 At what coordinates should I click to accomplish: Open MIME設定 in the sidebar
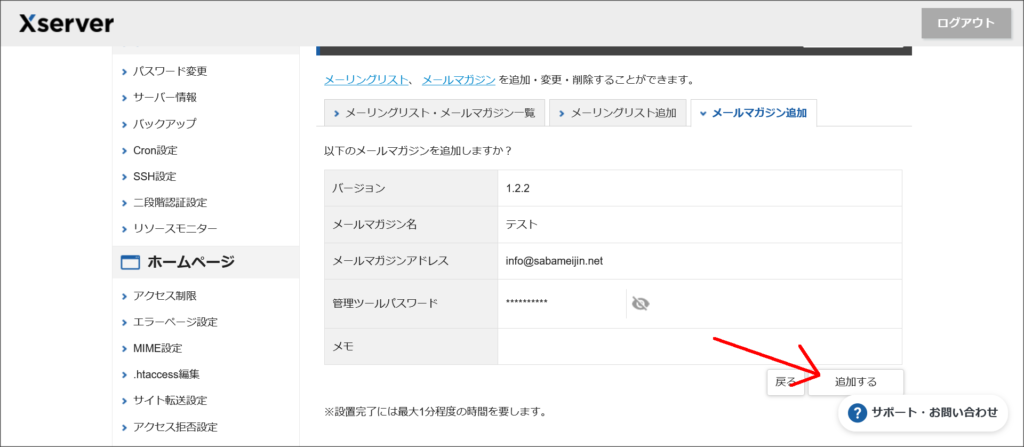pos(157,348)
